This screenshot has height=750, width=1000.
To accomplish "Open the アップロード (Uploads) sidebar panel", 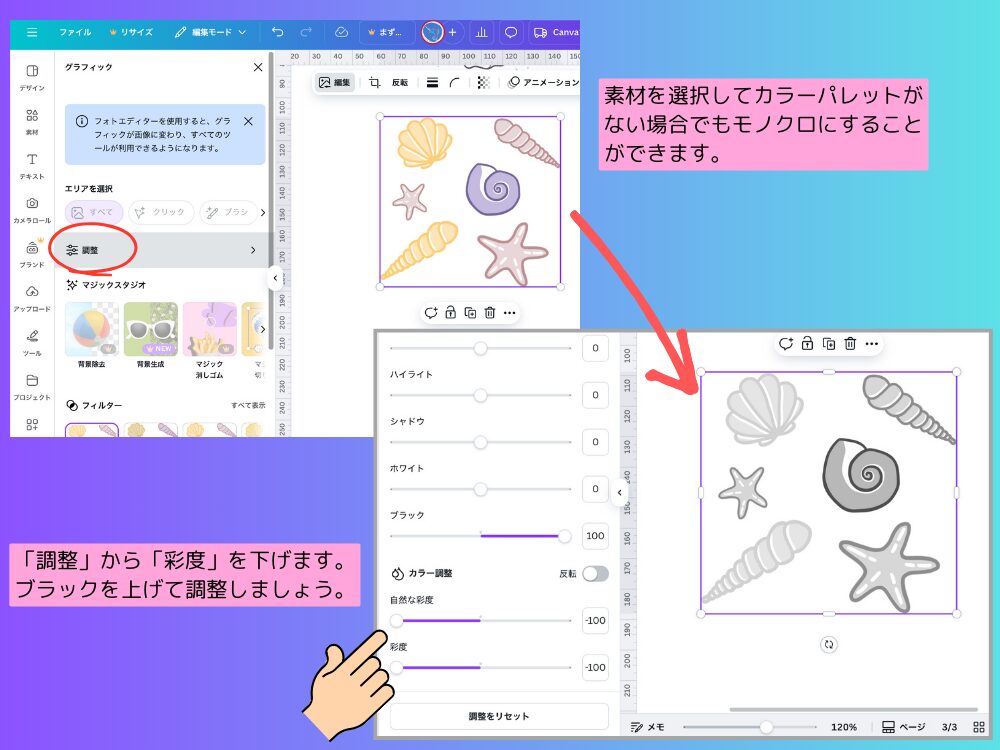I will pyautogui.click(x=31, y=293).
